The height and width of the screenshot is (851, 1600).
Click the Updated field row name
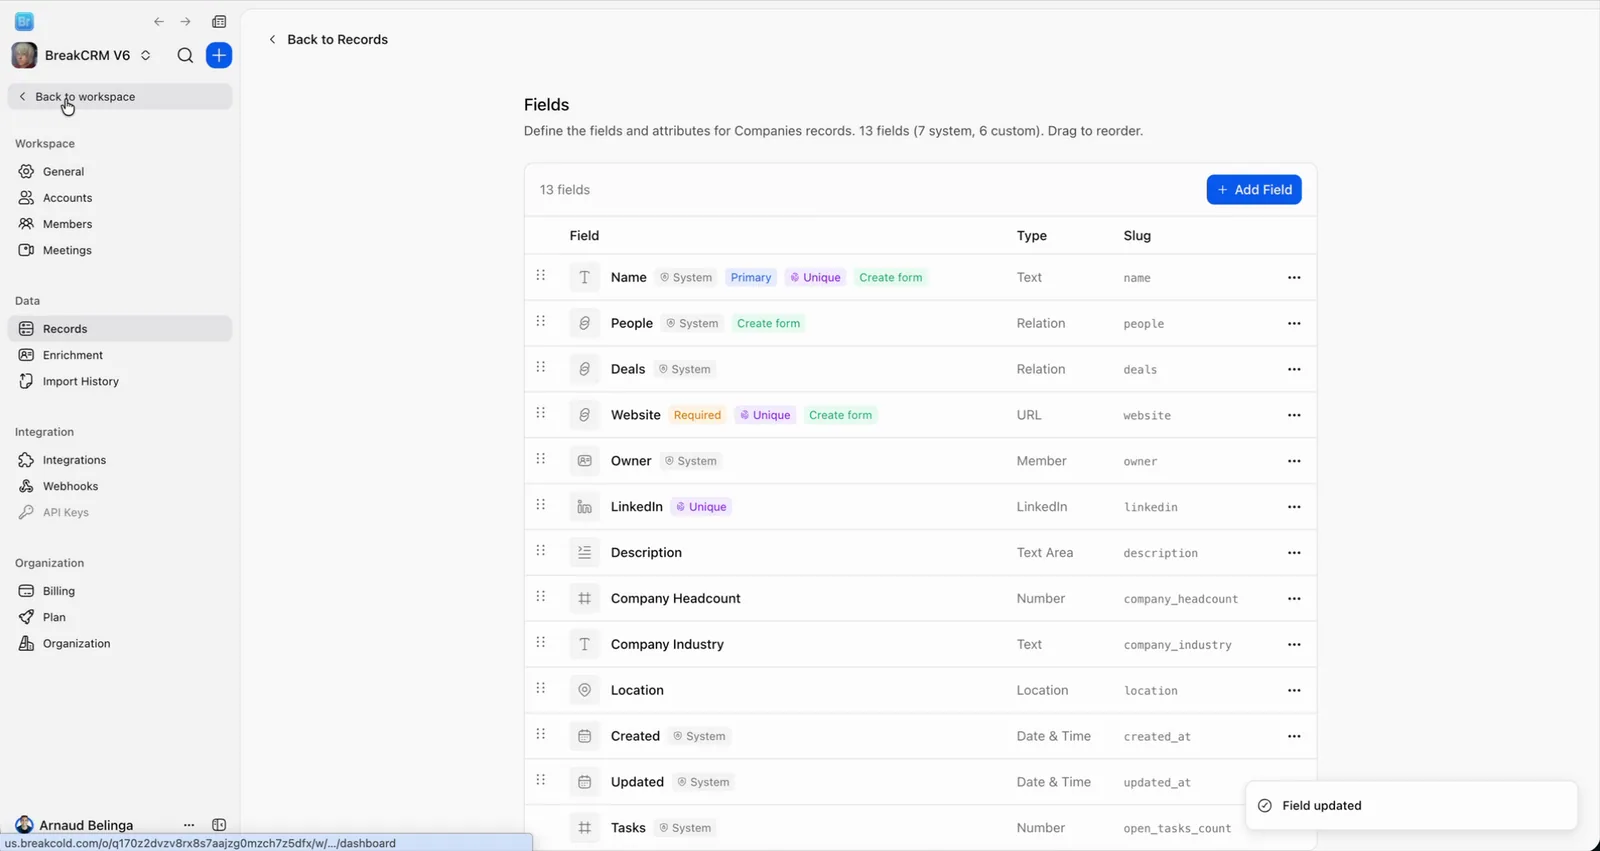coord(637,782)
